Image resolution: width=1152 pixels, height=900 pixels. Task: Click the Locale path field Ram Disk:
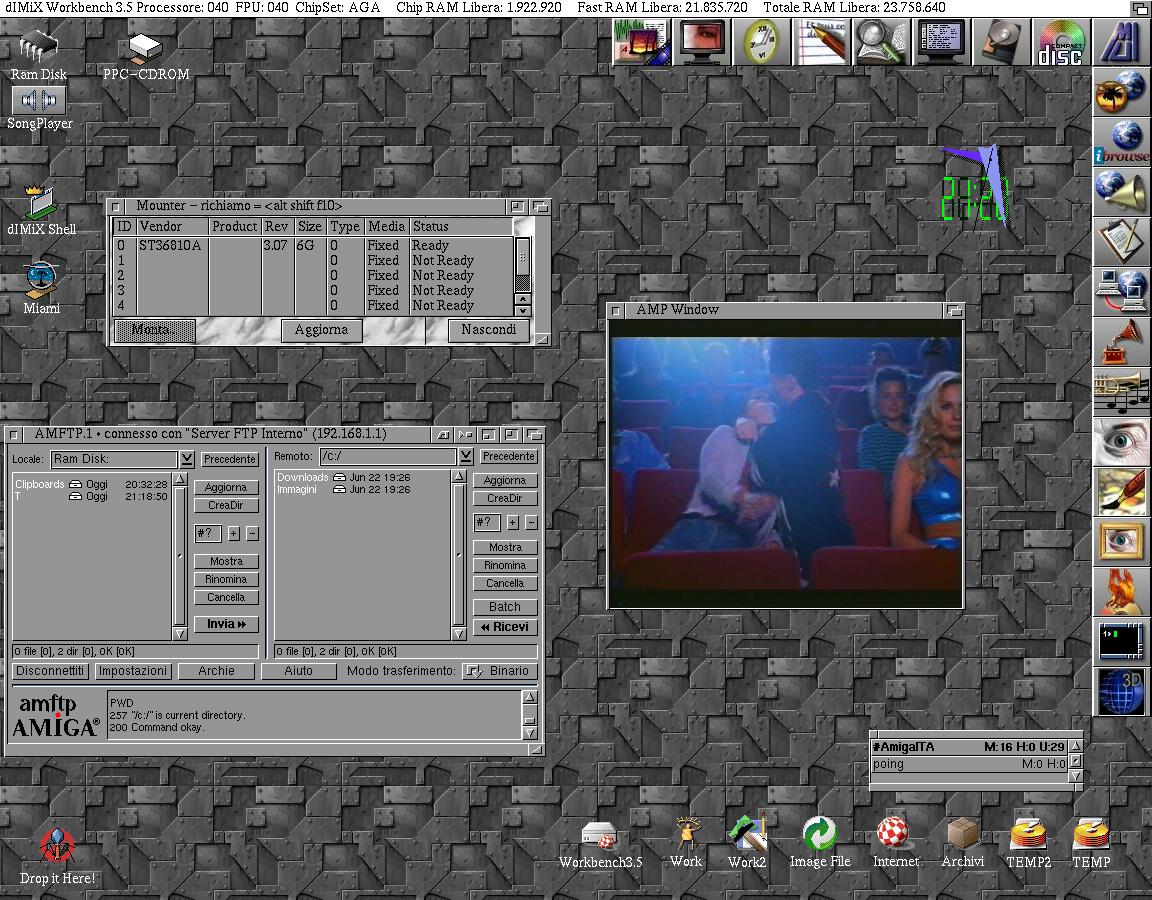pos(114,459)
